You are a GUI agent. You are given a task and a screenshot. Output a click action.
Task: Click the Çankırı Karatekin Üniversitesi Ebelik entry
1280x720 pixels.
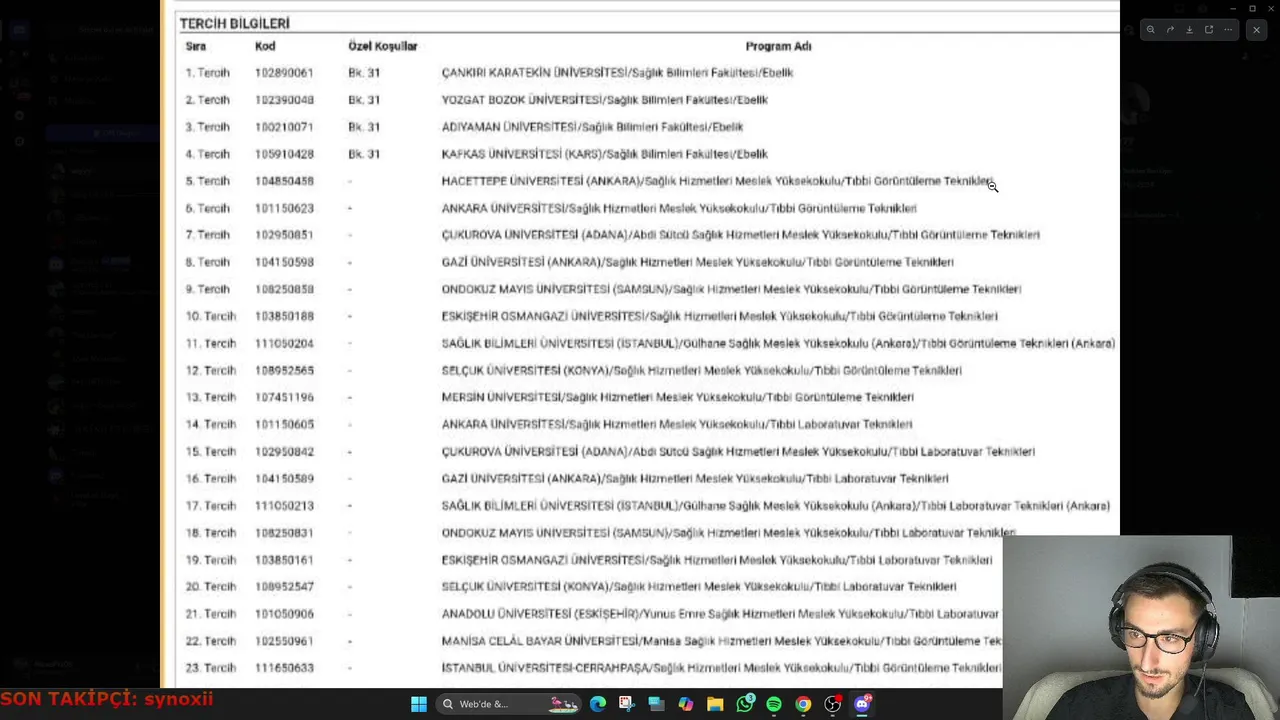pyautogui.click(x=617, y=73)
